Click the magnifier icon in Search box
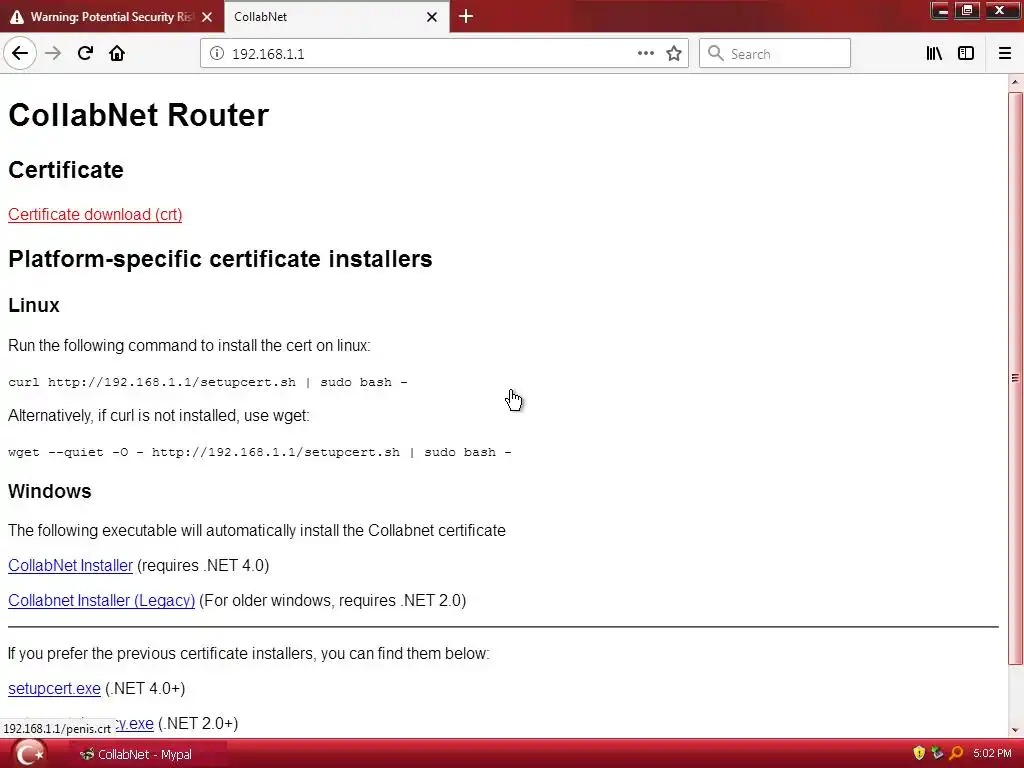Viewport: 1024px width, 768px height. tap(716, 54)
